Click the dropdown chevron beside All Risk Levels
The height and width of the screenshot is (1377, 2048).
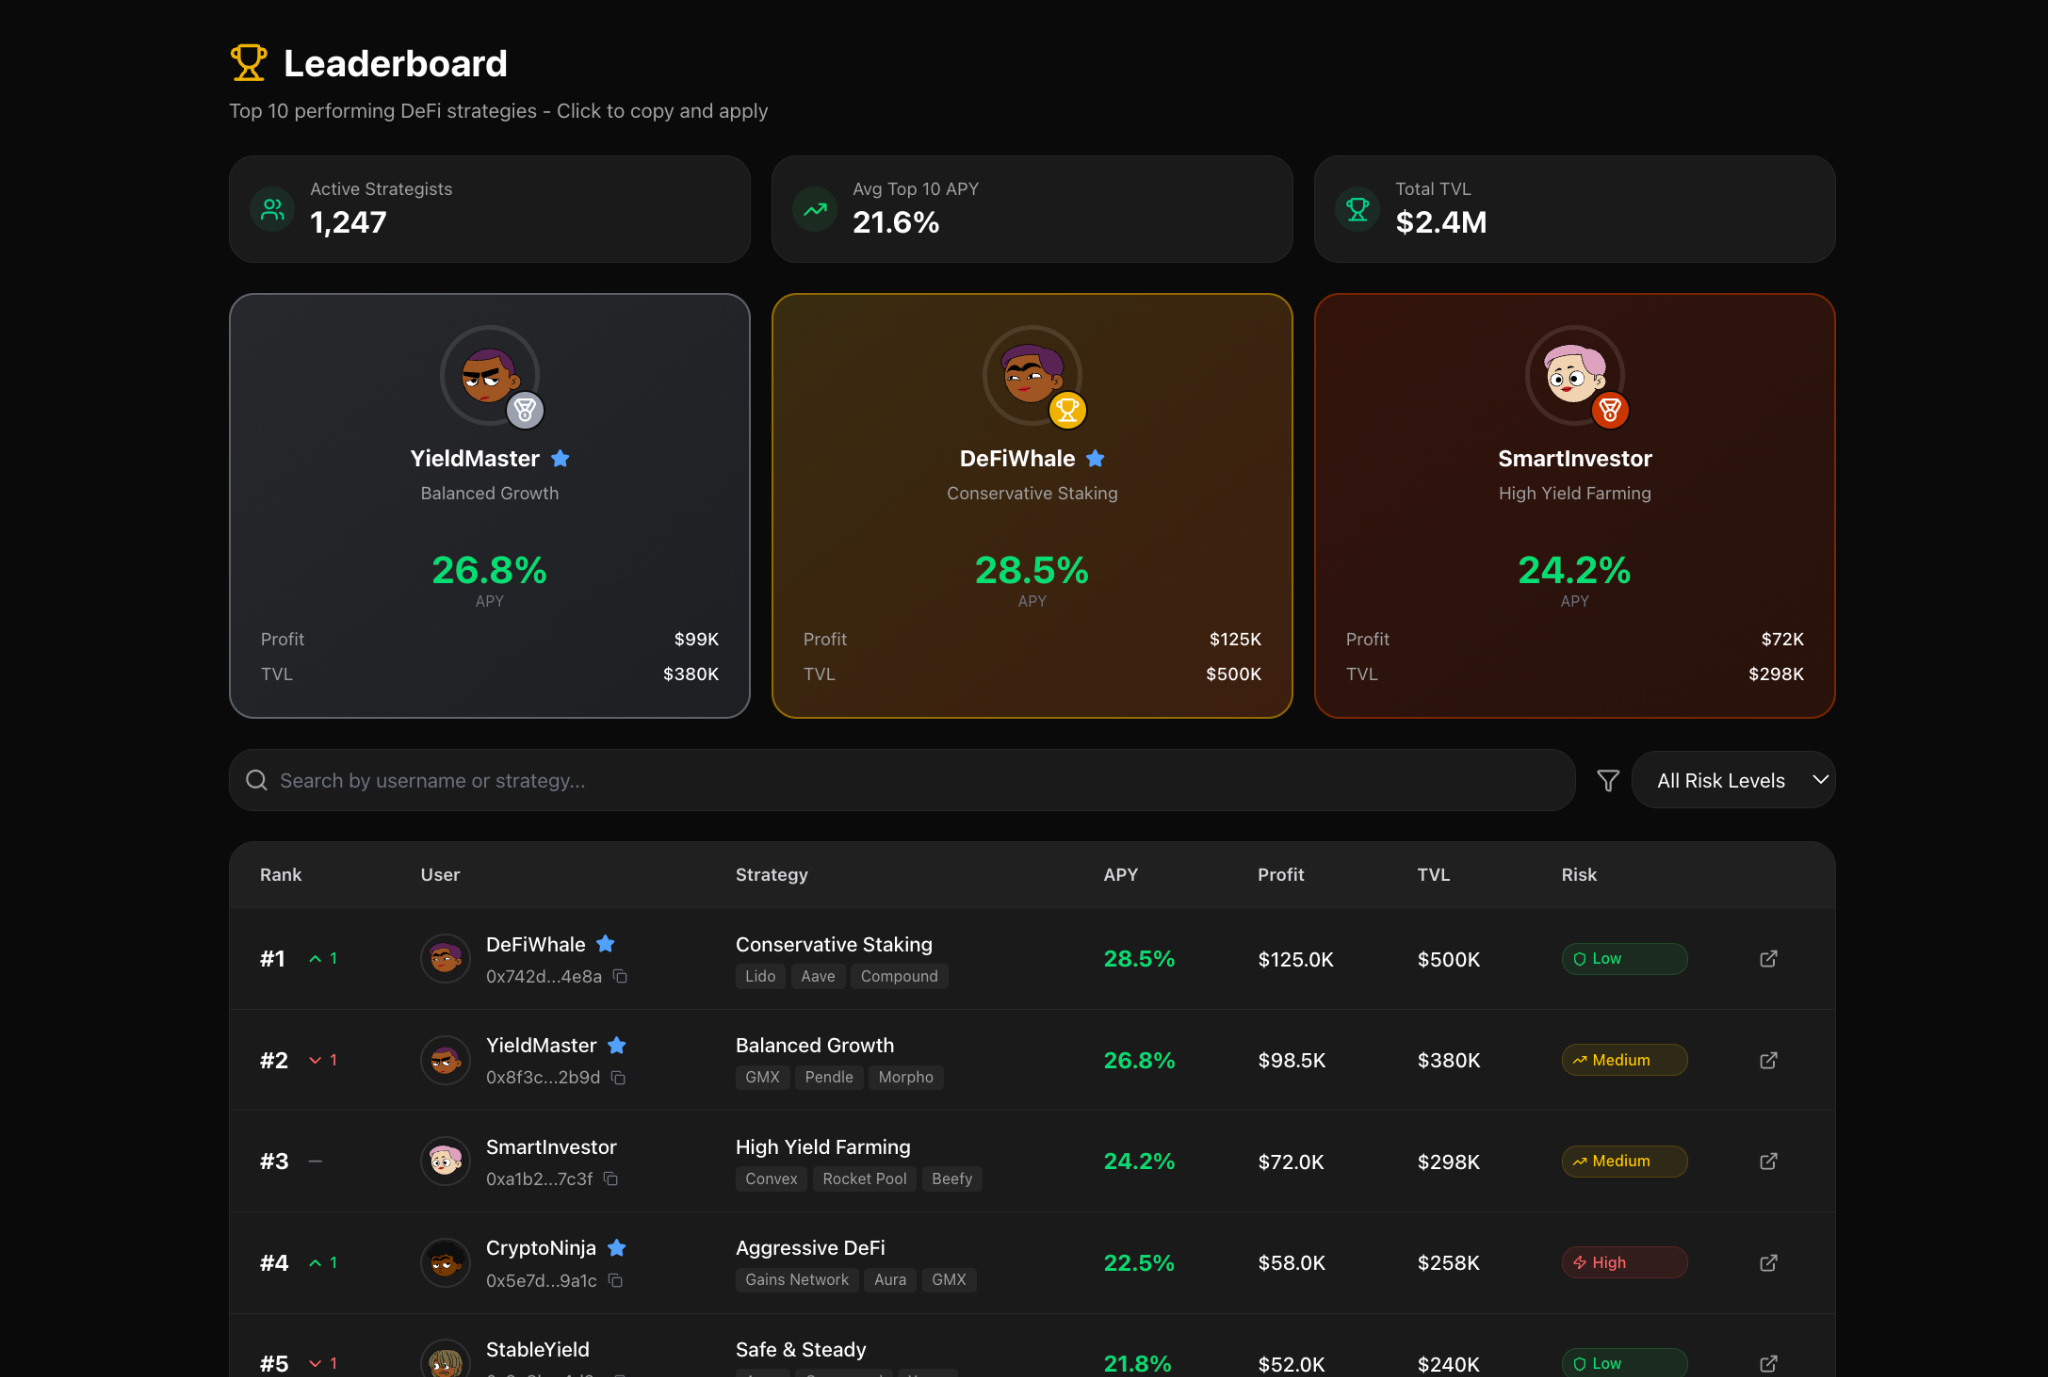pos(1820,779)
